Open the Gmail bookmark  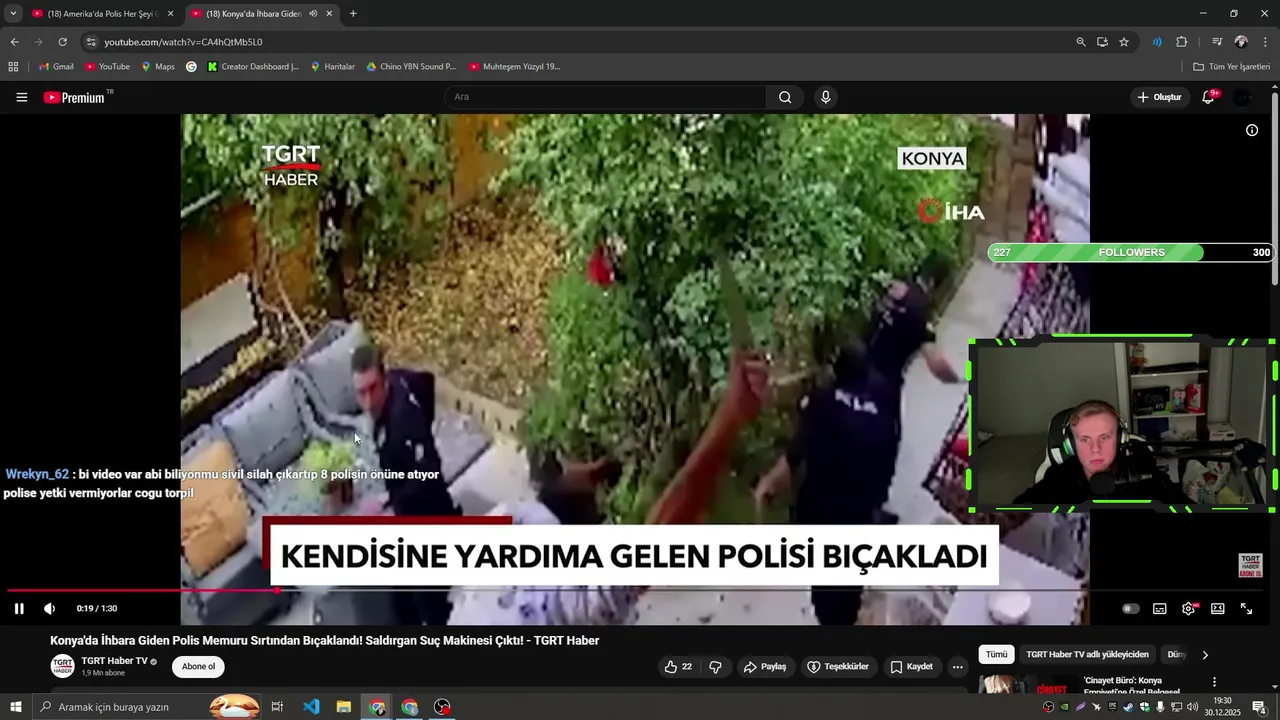point(56,67)
